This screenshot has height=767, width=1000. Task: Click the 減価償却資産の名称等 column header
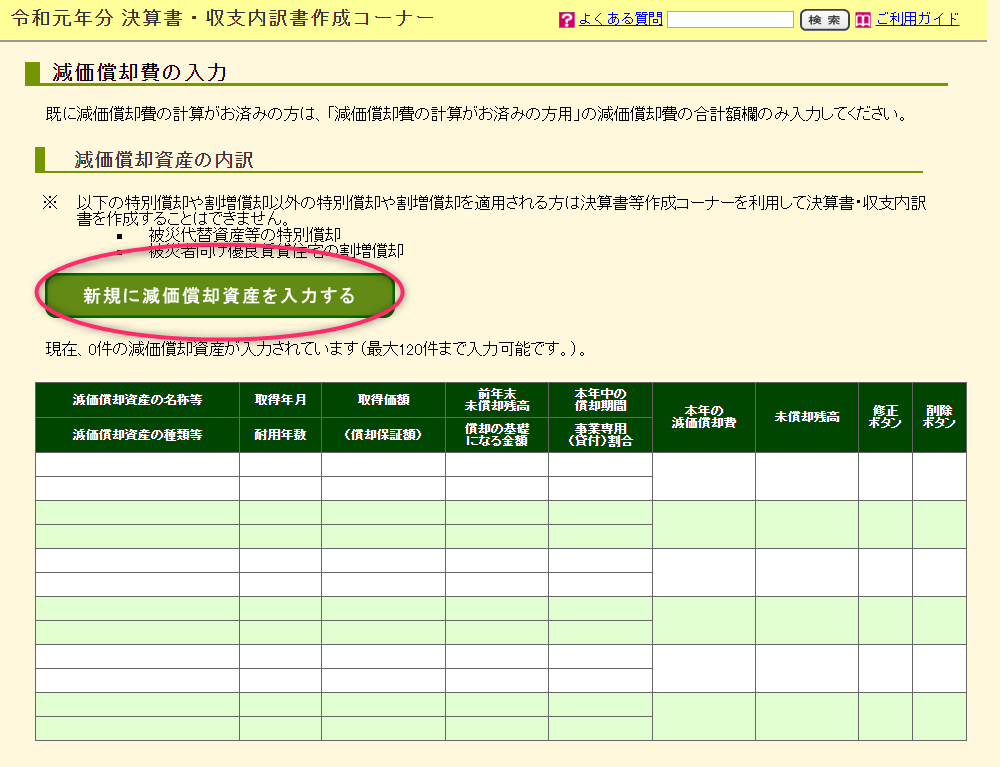pos(137,400)
